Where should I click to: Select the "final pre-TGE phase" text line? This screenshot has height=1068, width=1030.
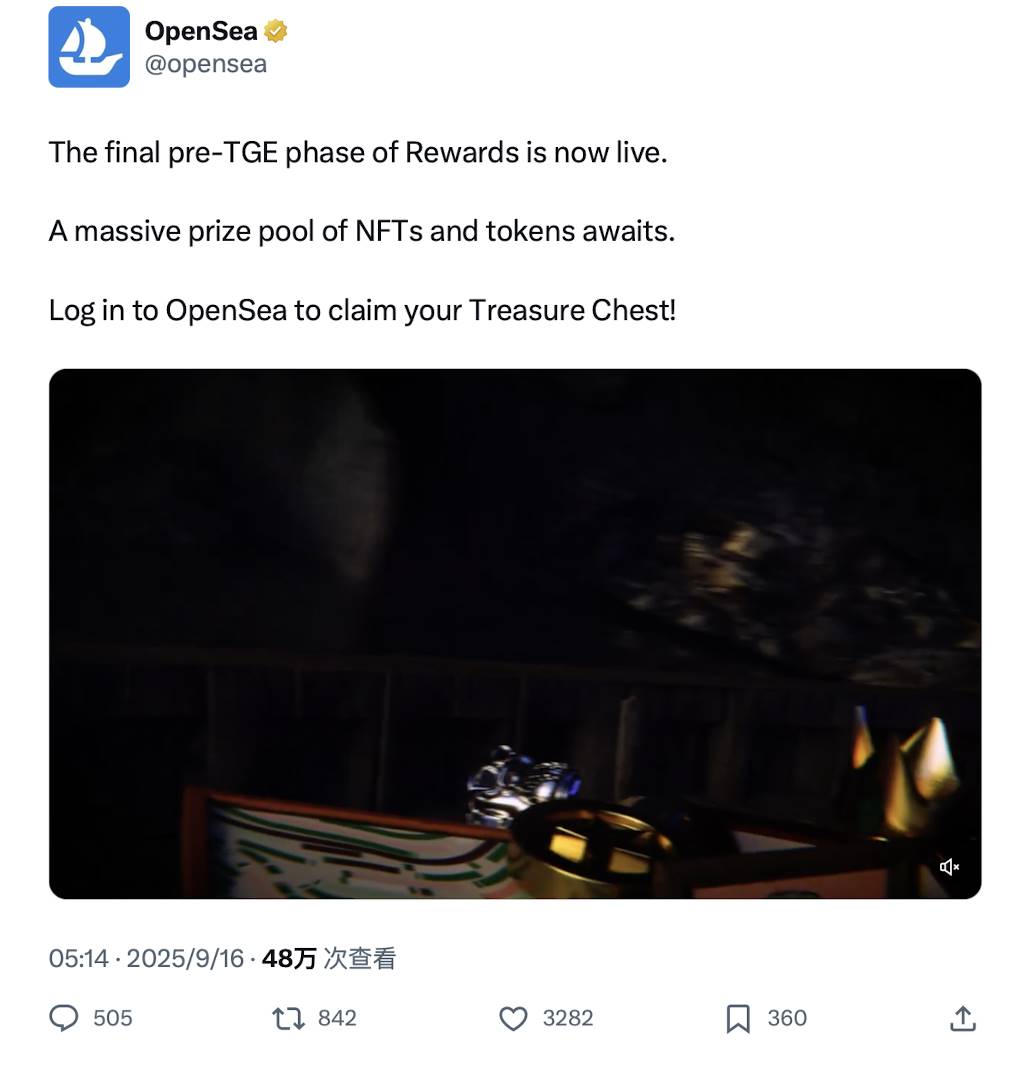pyautogui.click(x=358, y=153)
